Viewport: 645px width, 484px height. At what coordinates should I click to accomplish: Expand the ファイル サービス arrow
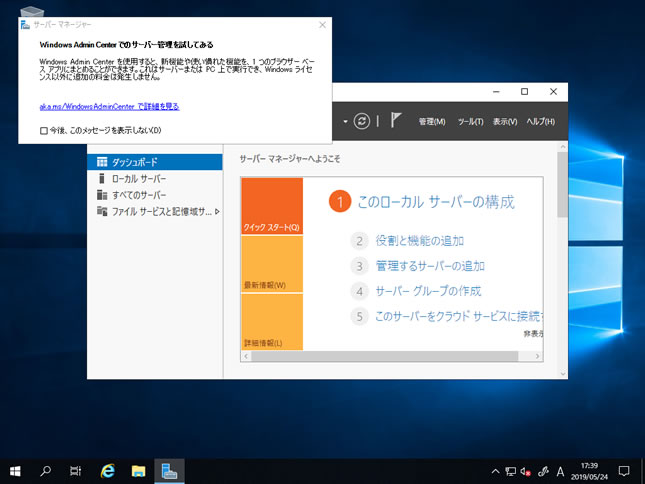click(217, 211)
